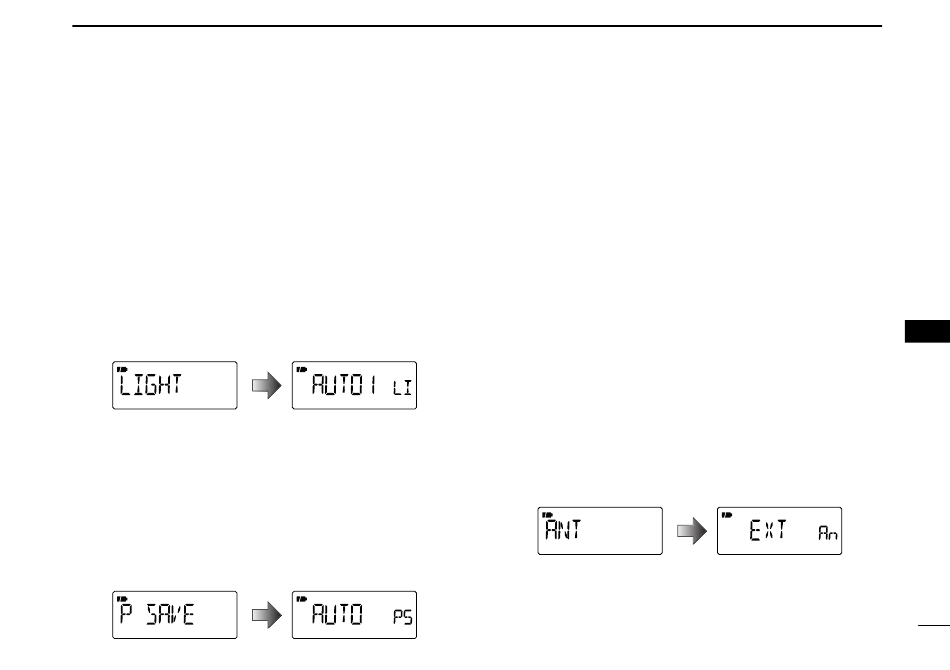Select the P SAVE display panel

tap(174, 615)
